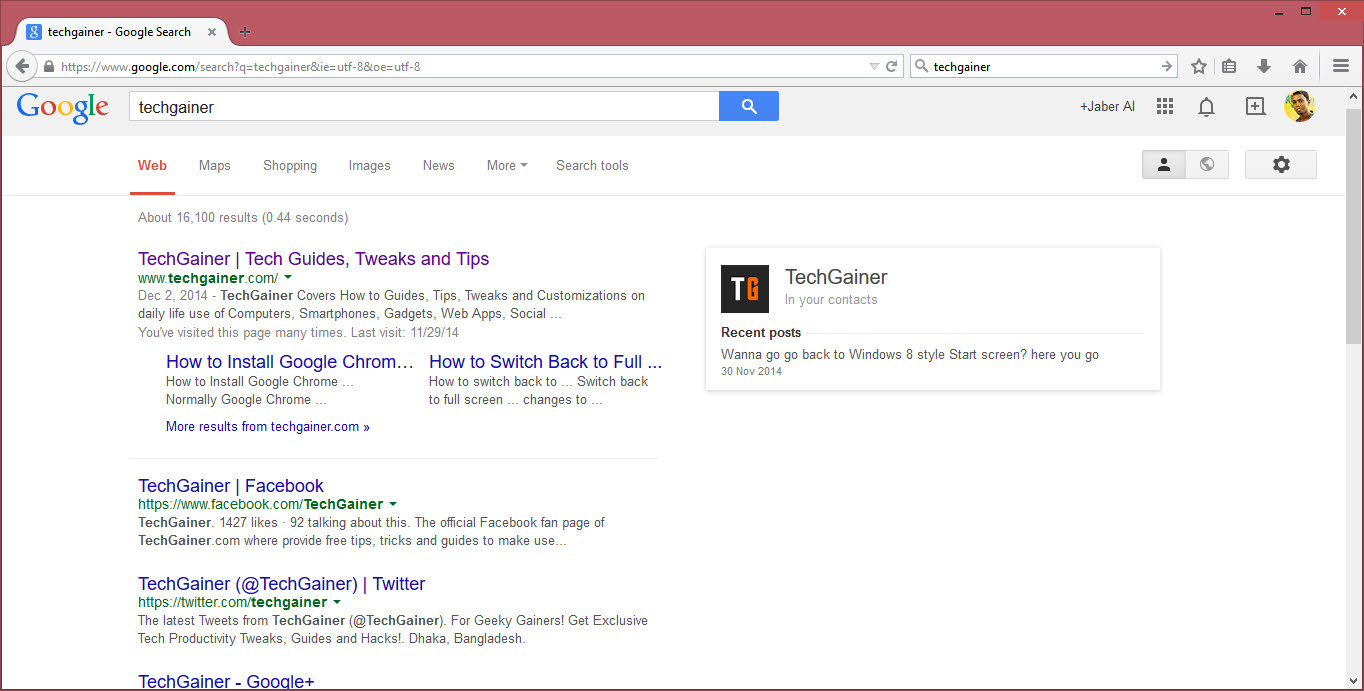Go to Firefox home page icon
The image size is (1364, 691).
[1299, 66]
